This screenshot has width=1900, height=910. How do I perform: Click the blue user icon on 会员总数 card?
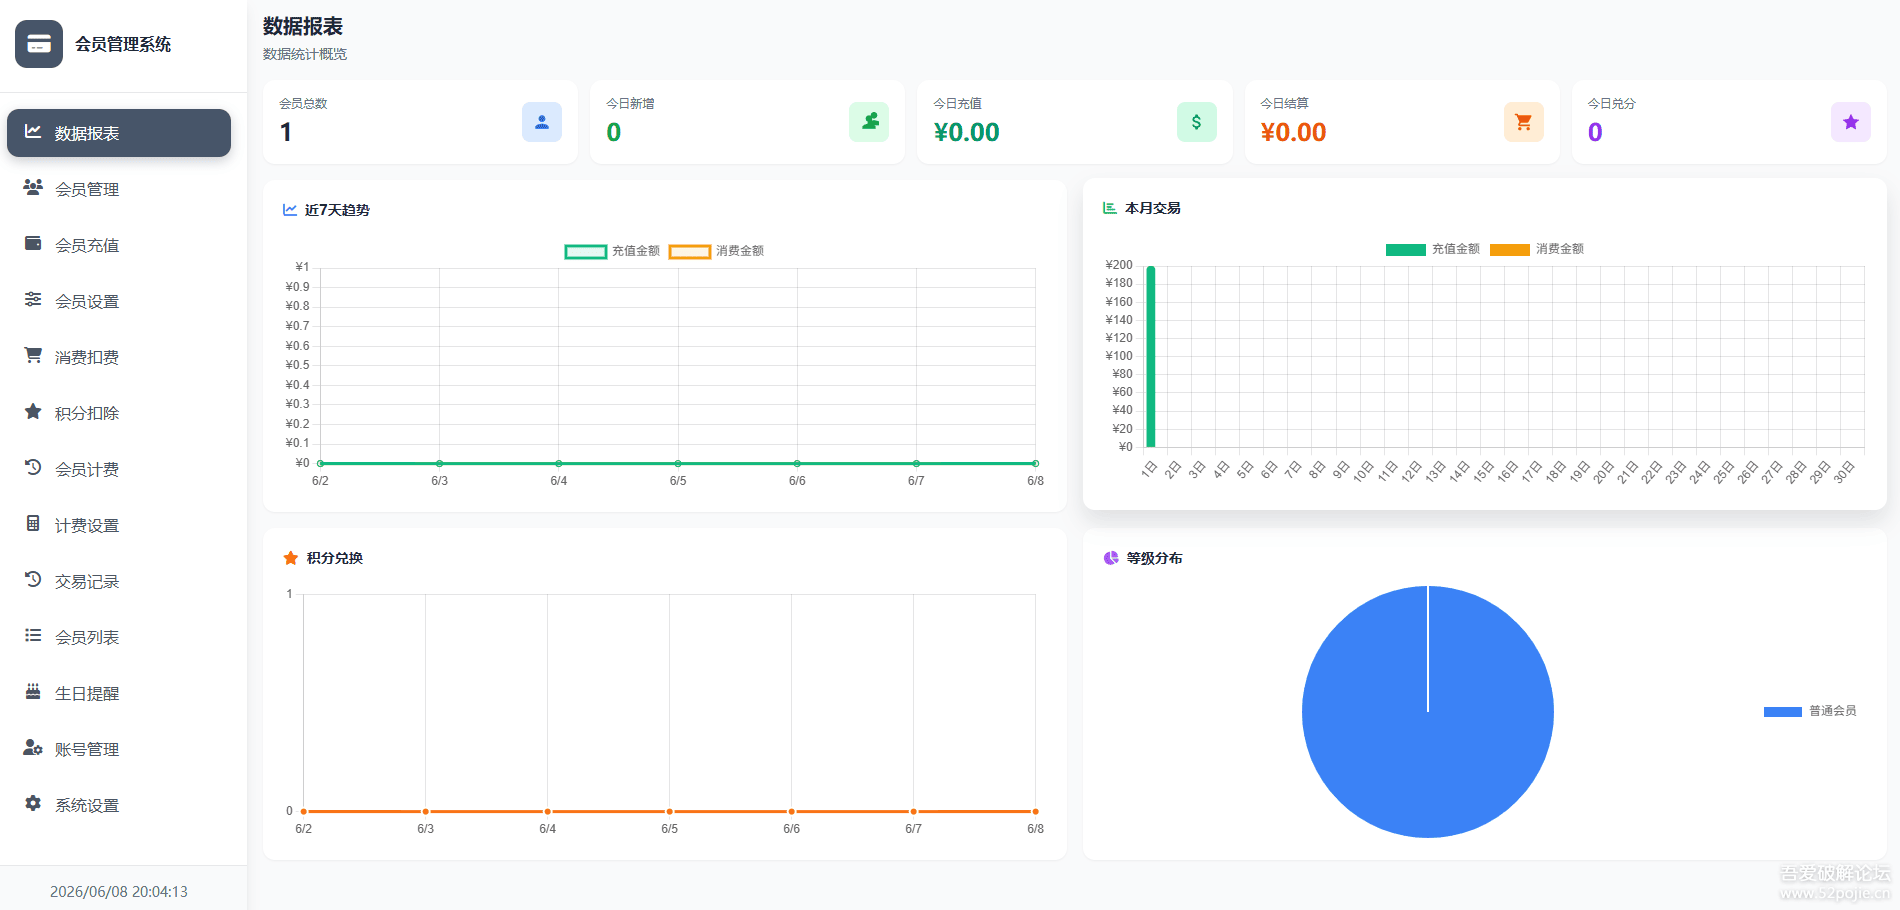tap(542, 122)
